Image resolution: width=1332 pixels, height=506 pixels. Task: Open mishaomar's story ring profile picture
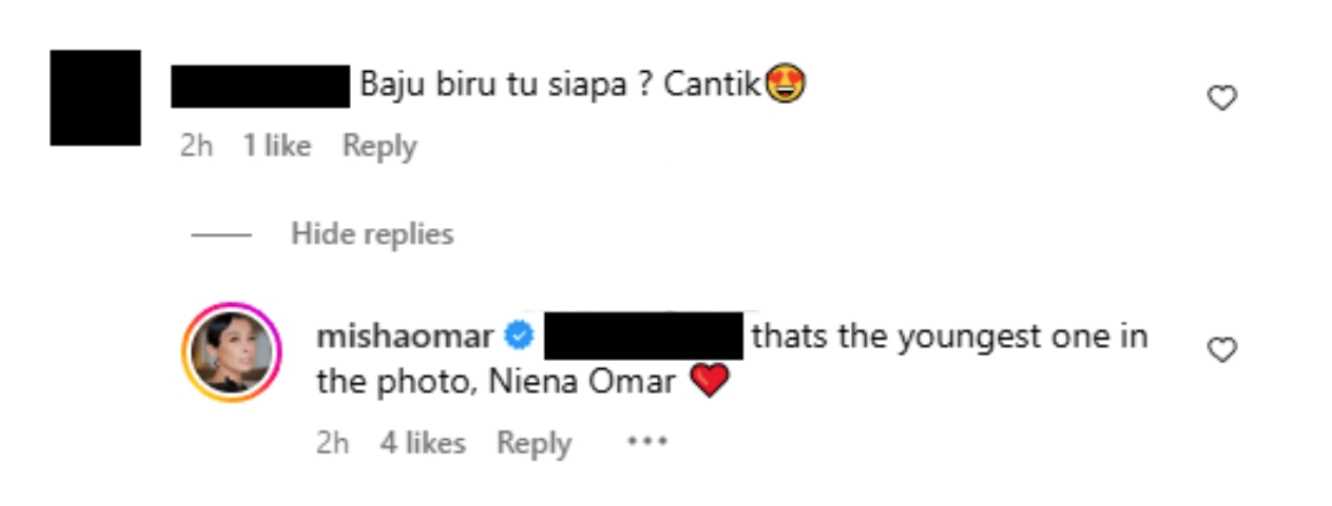click(232, 352)
